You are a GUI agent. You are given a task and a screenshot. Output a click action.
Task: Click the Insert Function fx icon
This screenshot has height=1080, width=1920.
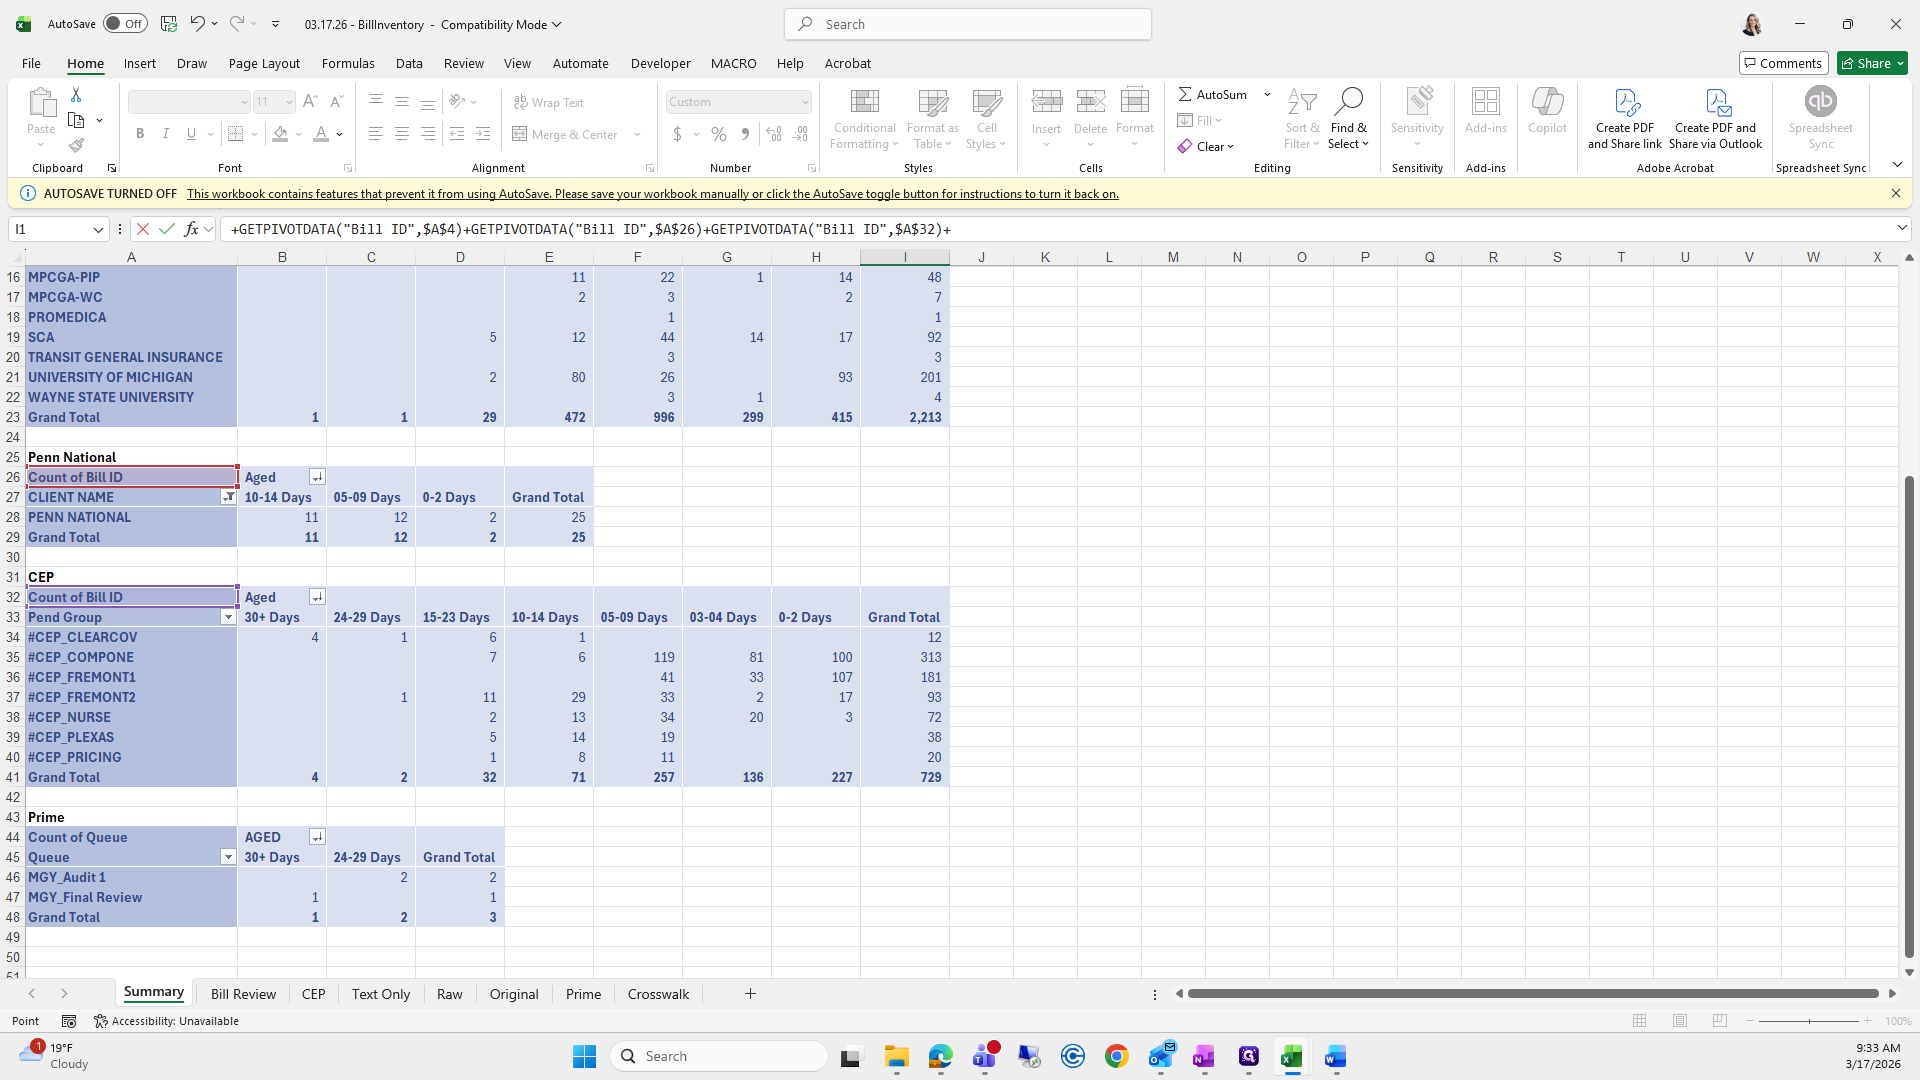click(x=191, y=229)
